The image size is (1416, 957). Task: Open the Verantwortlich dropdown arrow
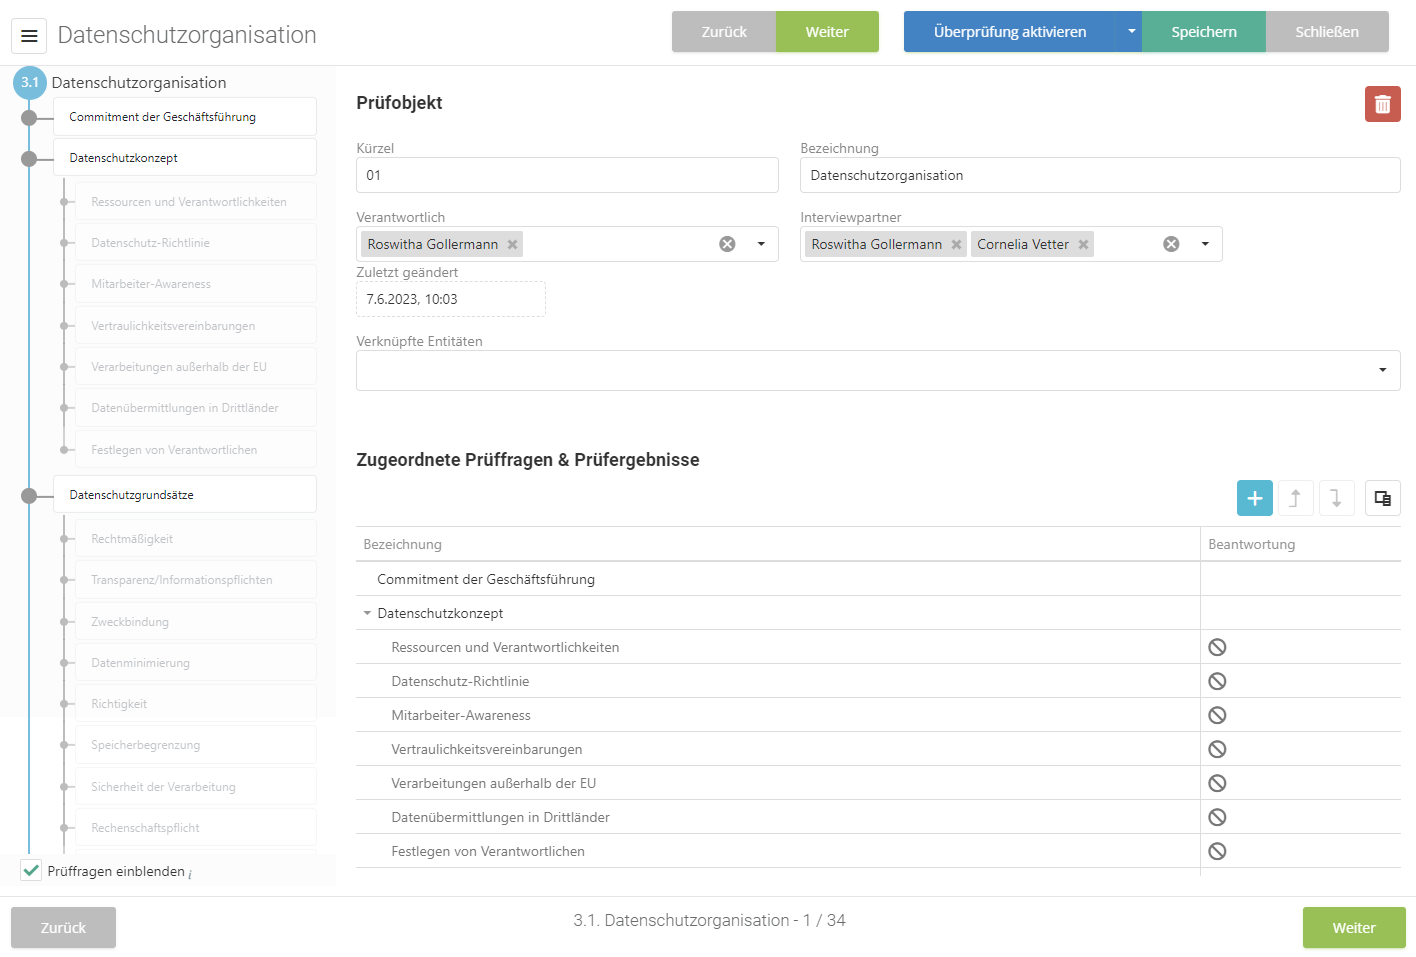761,244
